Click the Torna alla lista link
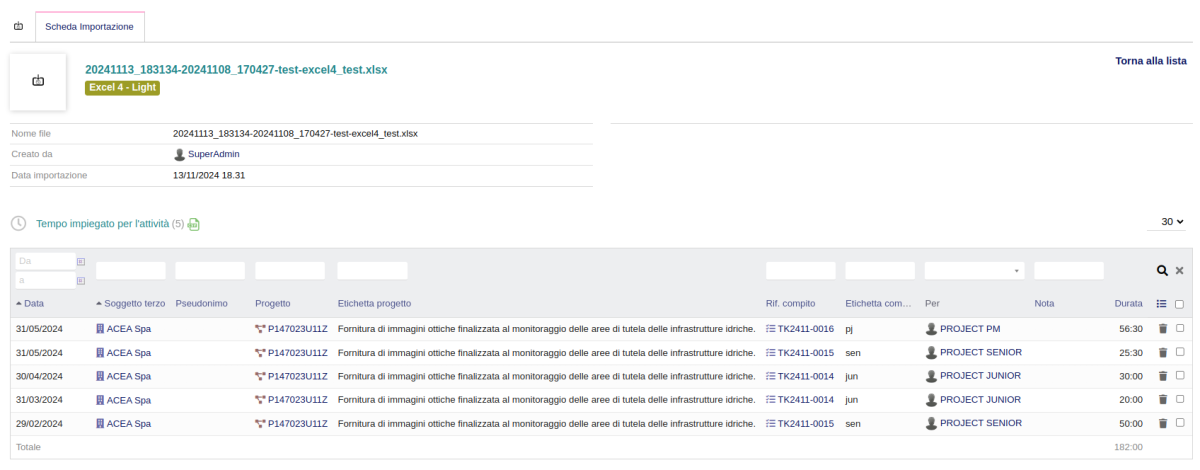1200x470 pixels. pos(1151,61)
